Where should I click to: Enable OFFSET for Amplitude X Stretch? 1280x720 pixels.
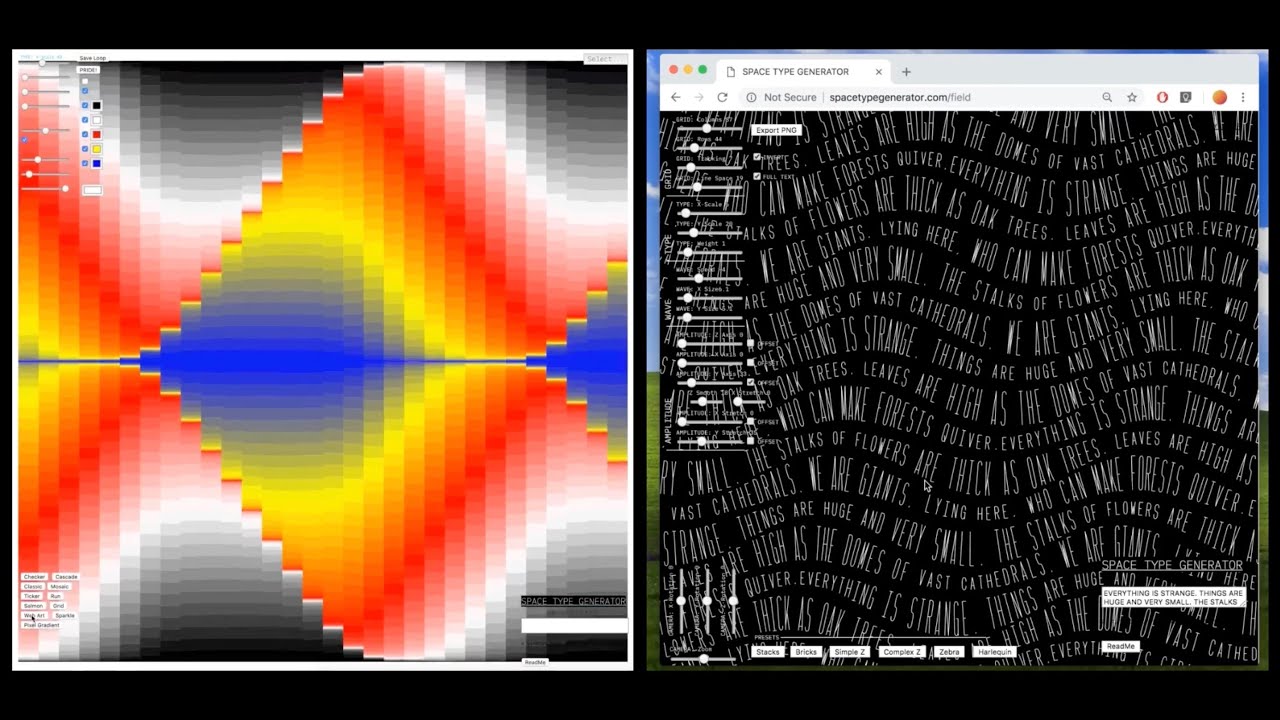(x=750, y=421)
